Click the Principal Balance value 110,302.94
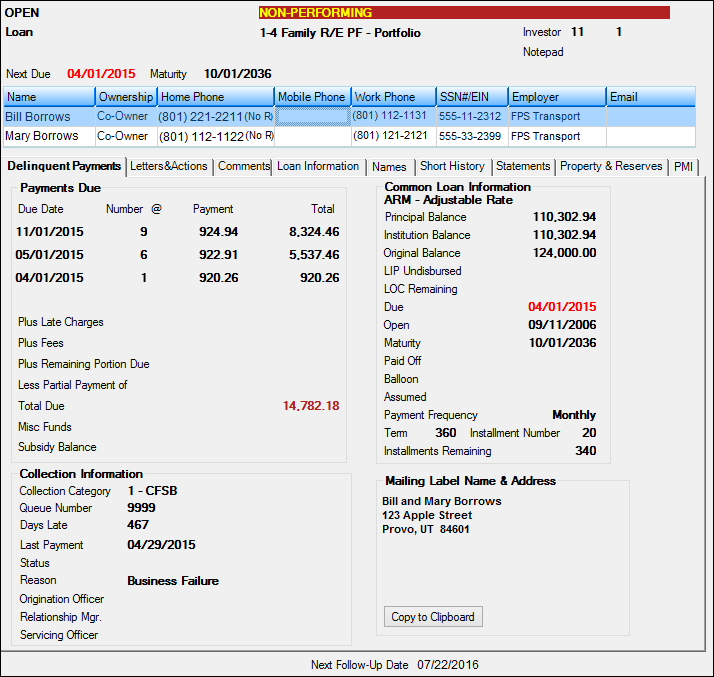 564,217
